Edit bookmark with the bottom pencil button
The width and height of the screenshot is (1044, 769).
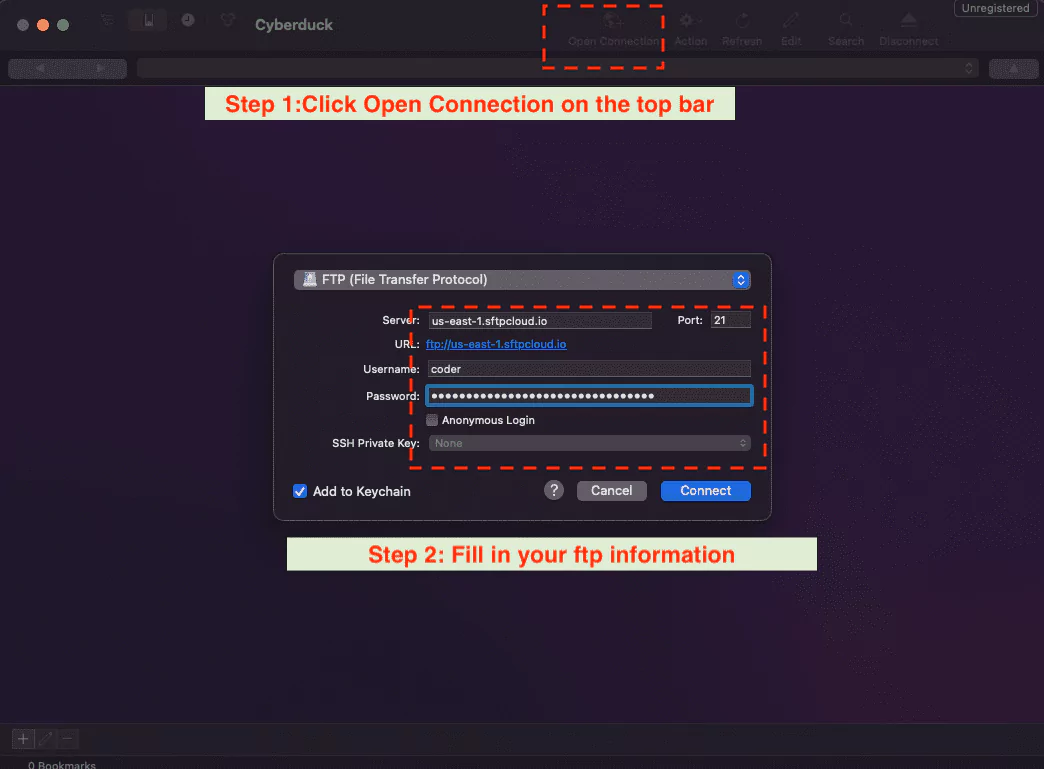(45, 739)
